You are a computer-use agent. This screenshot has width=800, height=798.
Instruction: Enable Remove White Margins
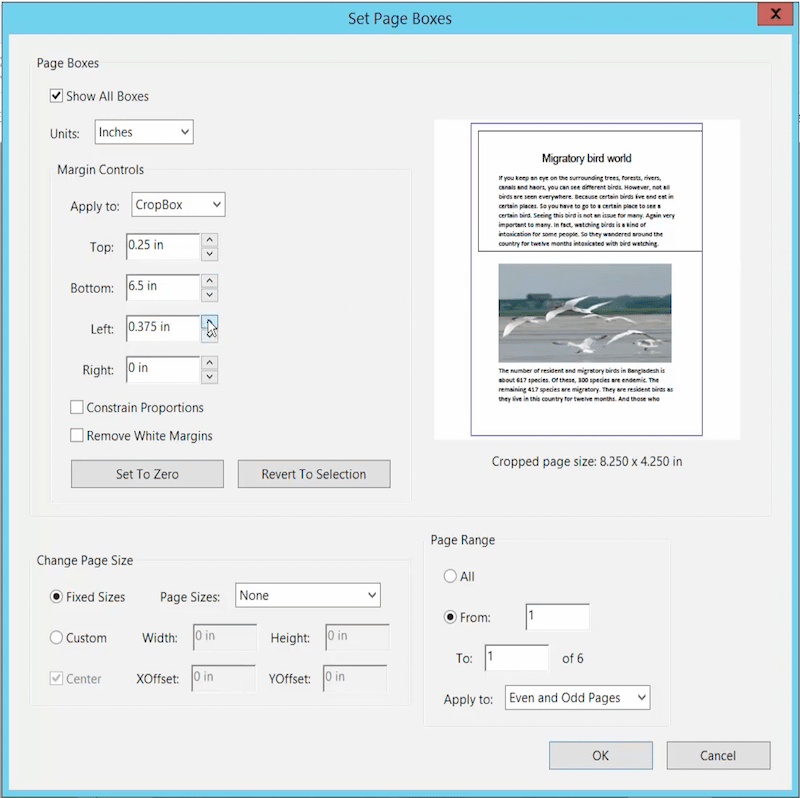[77, 435]
